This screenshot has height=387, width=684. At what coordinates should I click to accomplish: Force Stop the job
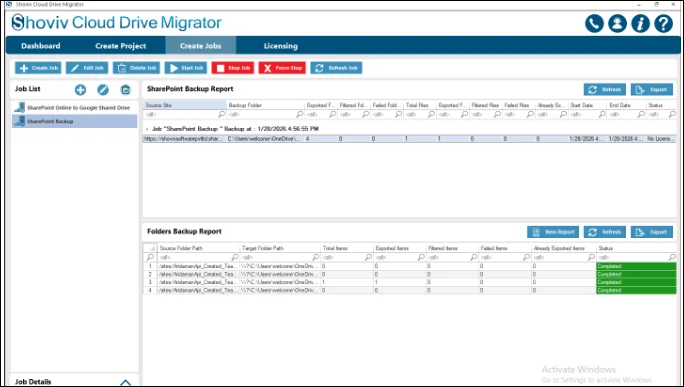282,68
